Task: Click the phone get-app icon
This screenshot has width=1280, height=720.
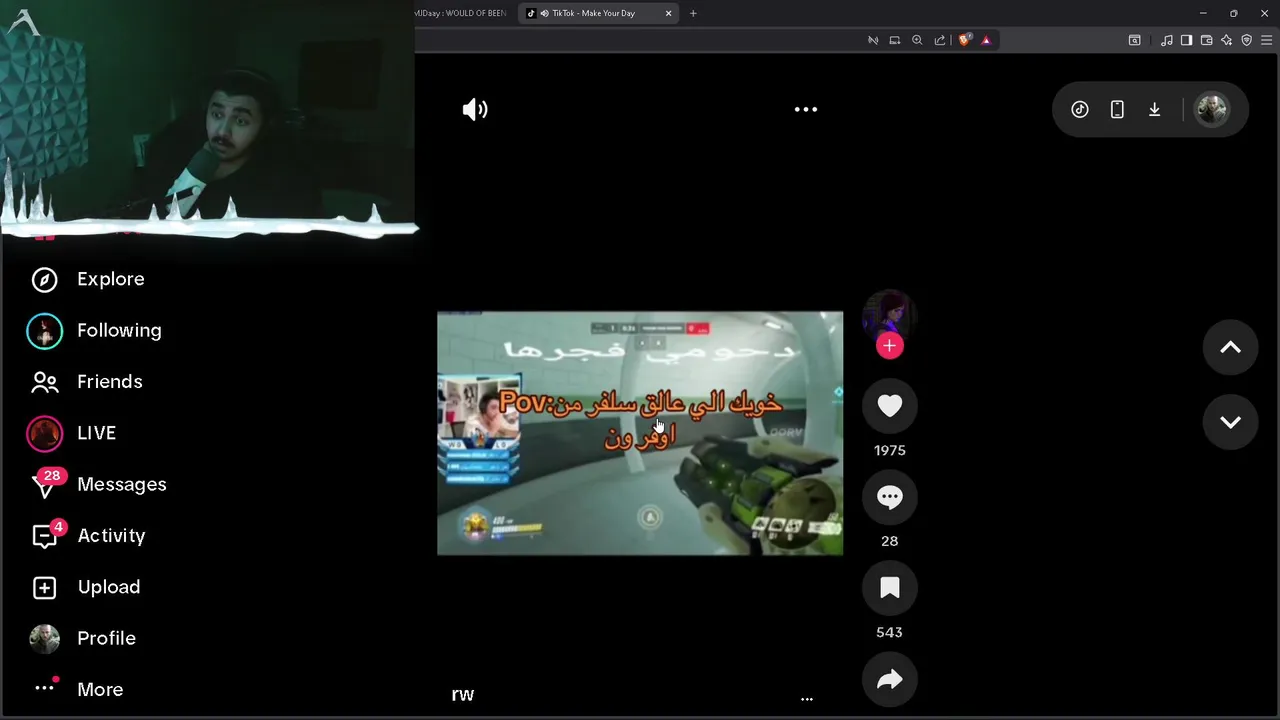Action: point(1117,110)
